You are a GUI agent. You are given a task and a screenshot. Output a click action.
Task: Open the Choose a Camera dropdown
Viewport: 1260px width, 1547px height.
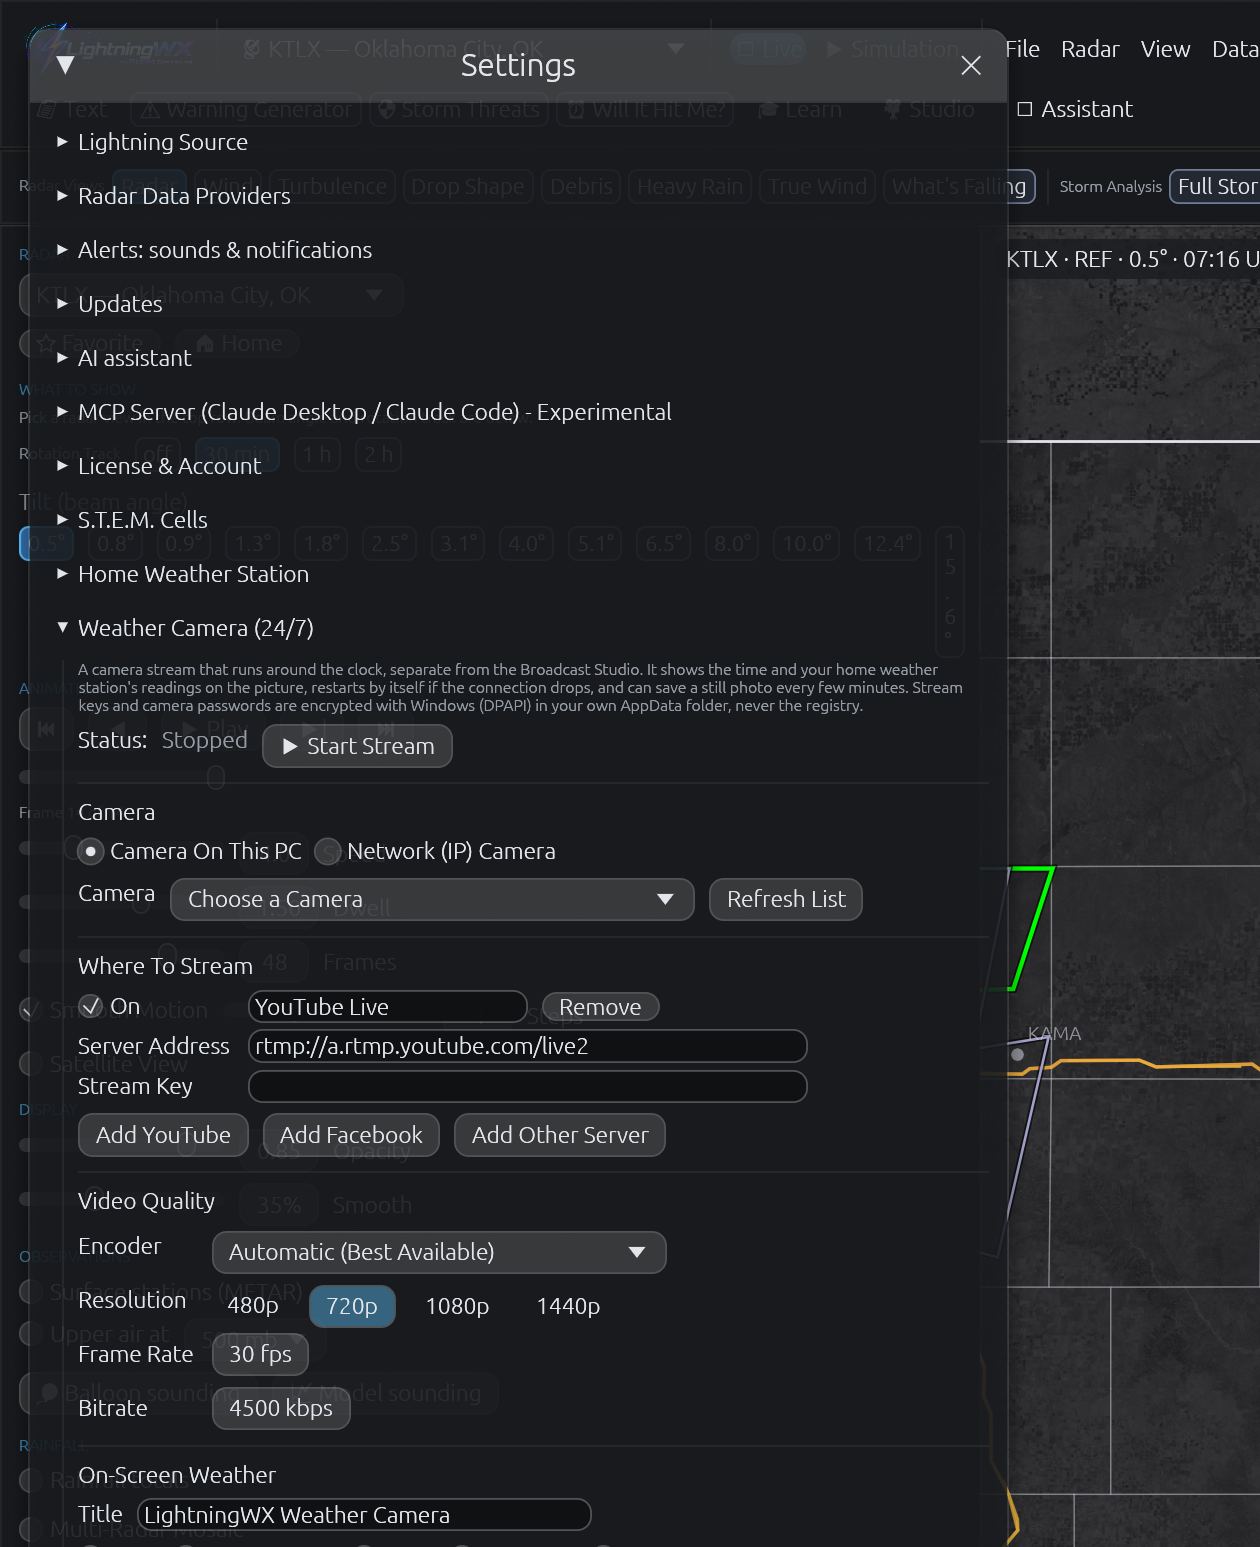(x=432, y=899)
